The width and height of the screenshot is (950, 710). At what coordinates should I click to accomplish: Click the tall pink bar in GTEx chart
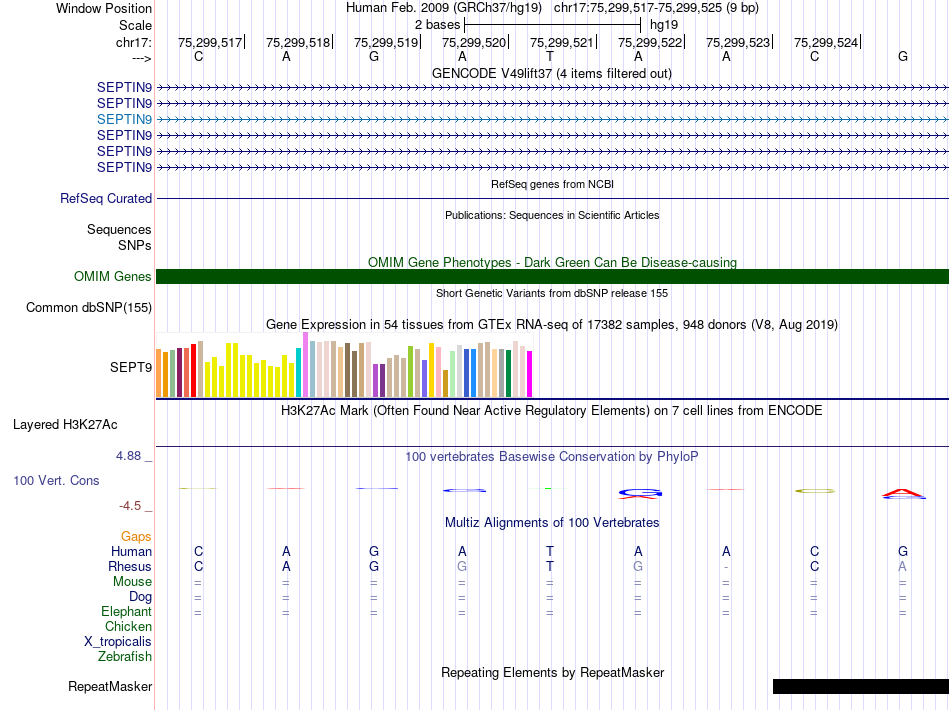[305, 365]
